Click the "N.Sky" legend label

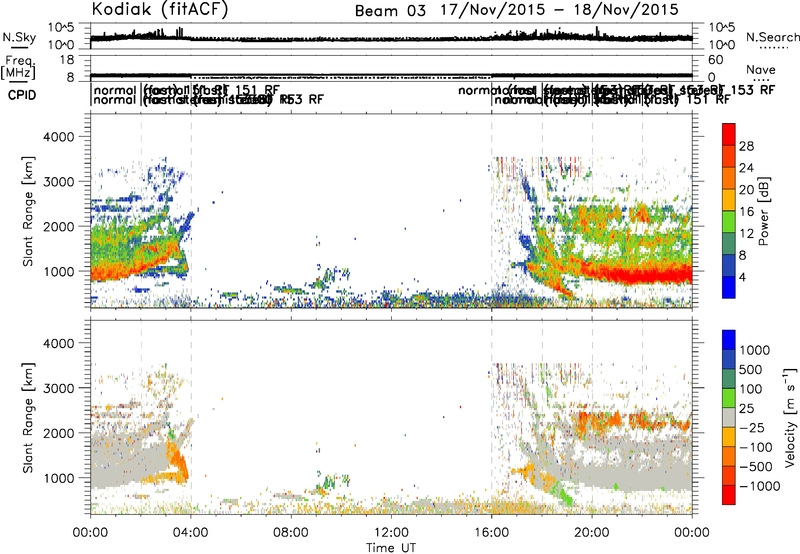pyautogui.click(x=19, y=37)
